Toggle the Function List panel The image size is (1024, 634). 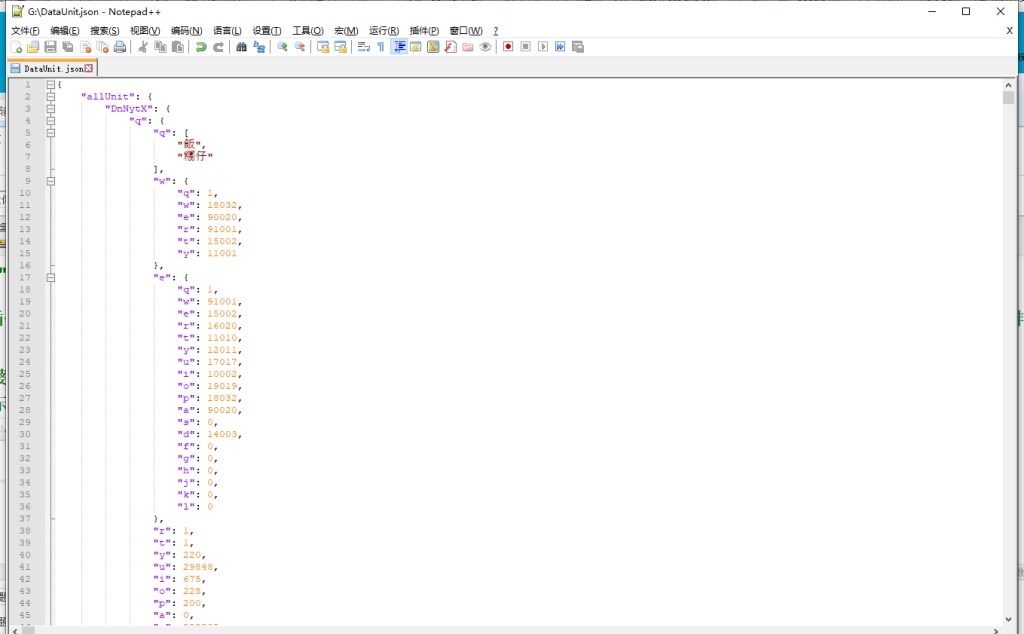(x=451, y=47)
